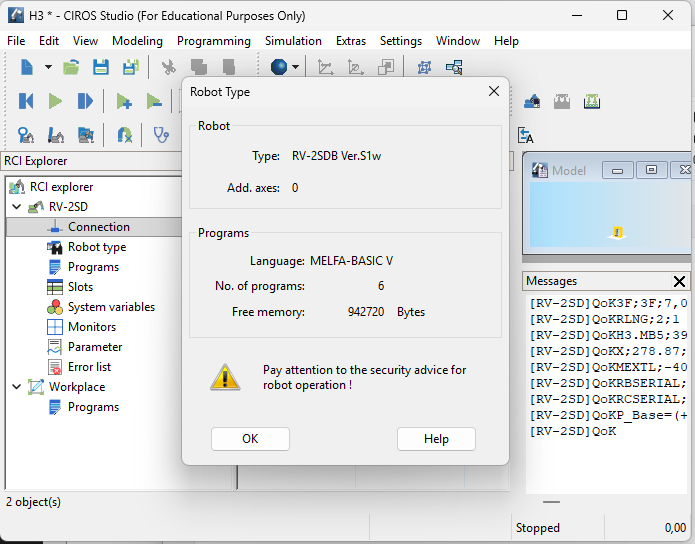695x544 pixels.
Task: Open the Settings menu
Action: (x=401, y=41)
